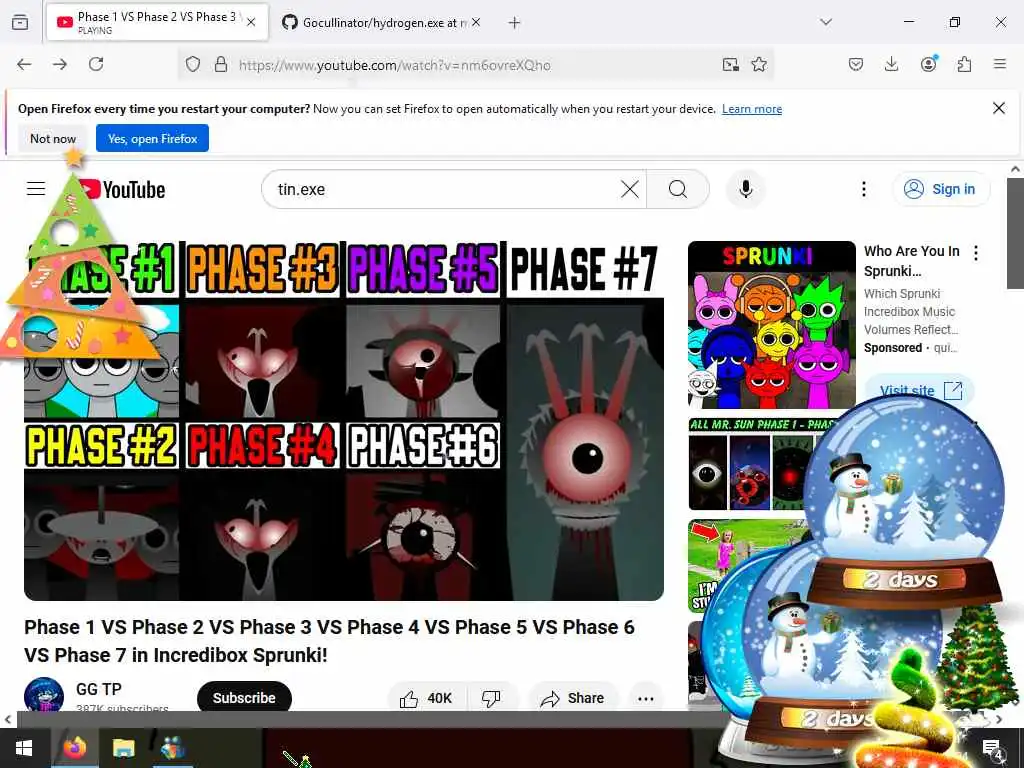Click the third taskbar app icon
This screenshot has height=768, width=1024.
(x=172, y=748)
